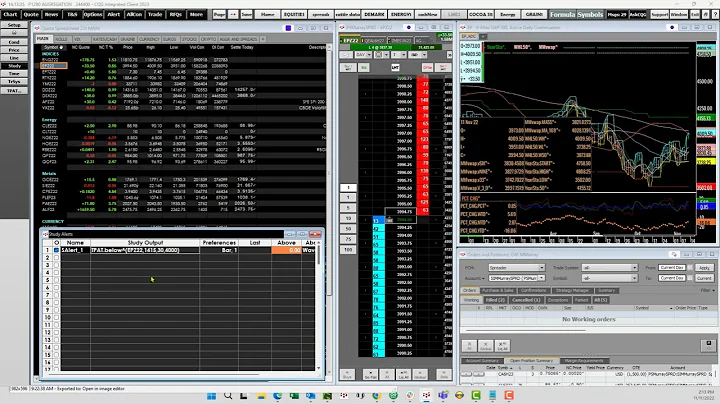Viewport: 720px width, 404px height.
Task: Tick the checkbox in Study Alerts row 16
Action: pyautogui.click(x=56, y=362)
